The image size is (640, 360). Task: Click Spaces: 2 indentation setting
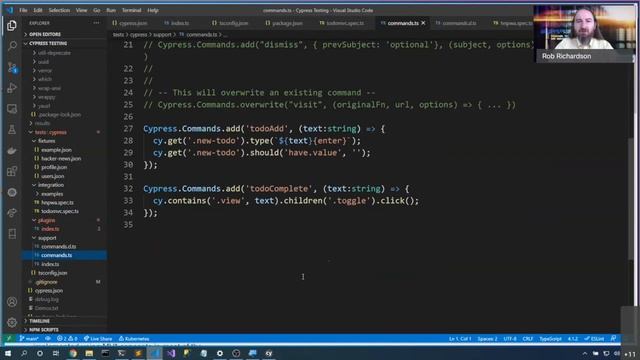487,338
